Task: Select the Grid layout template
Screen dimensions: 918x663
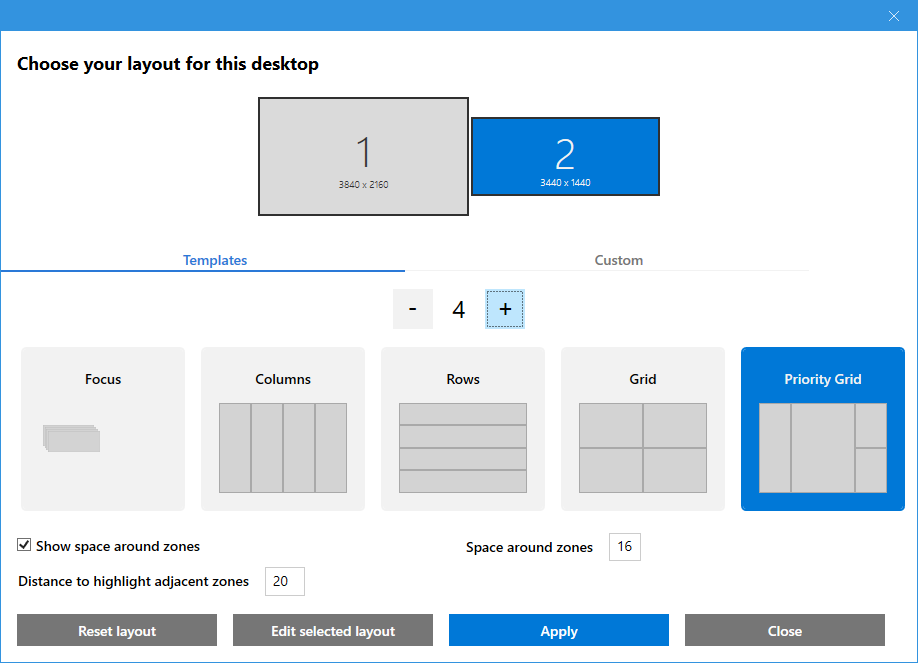Action: 643,429
